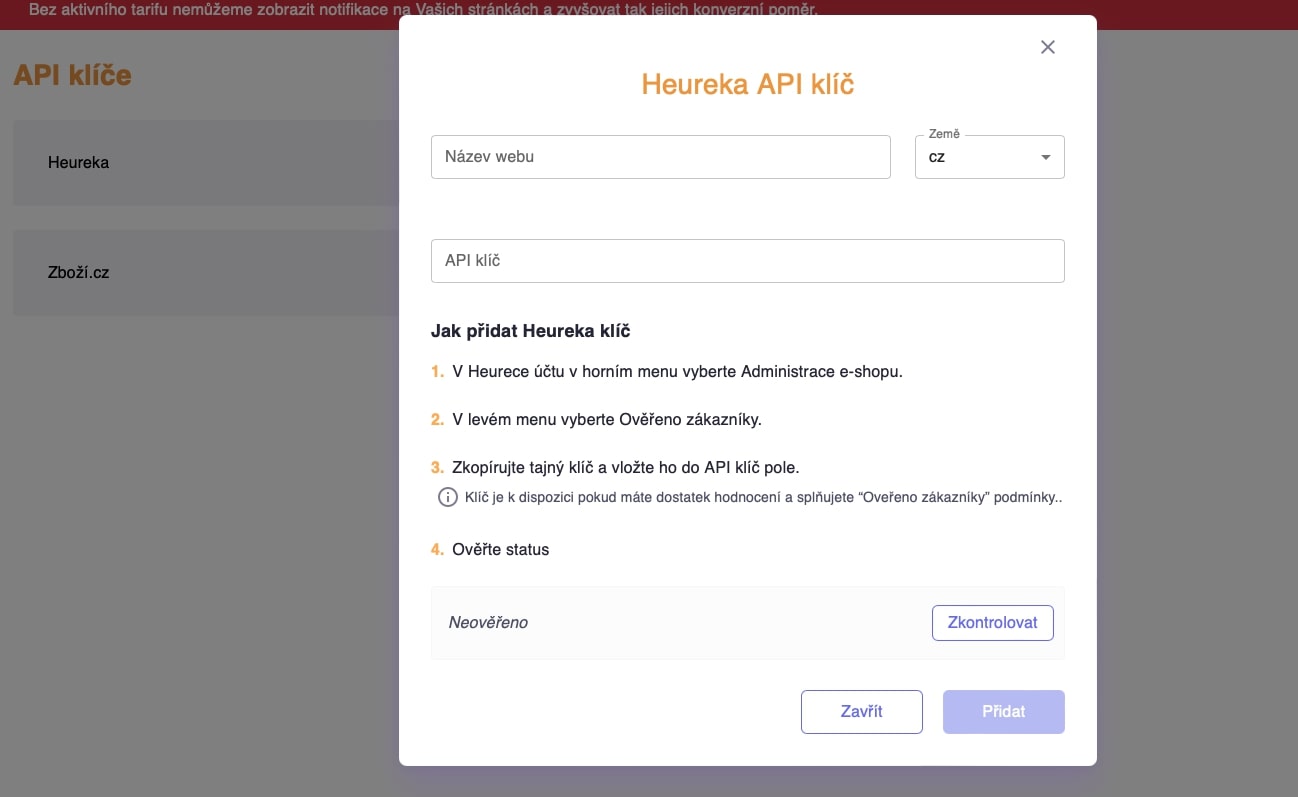Screen dimensions: 1298x797
Task: Click the Ověřte status step text
Action: tap(501, 549)
